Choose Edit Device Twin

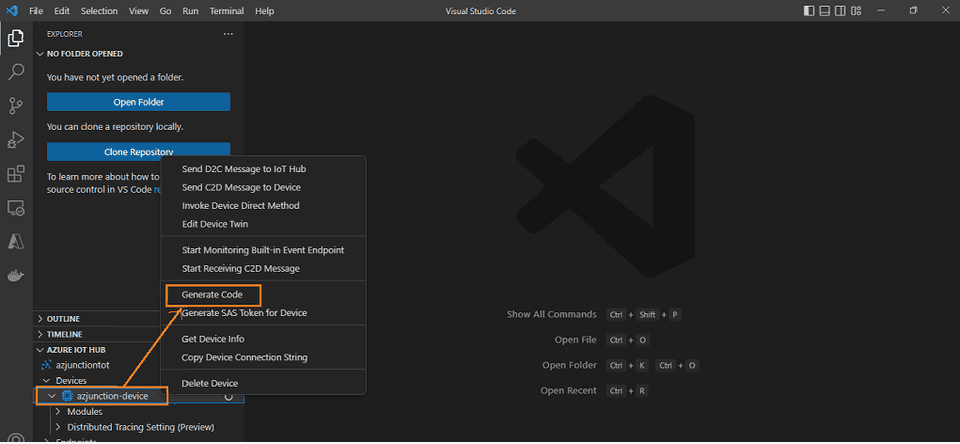pos(263,224)
